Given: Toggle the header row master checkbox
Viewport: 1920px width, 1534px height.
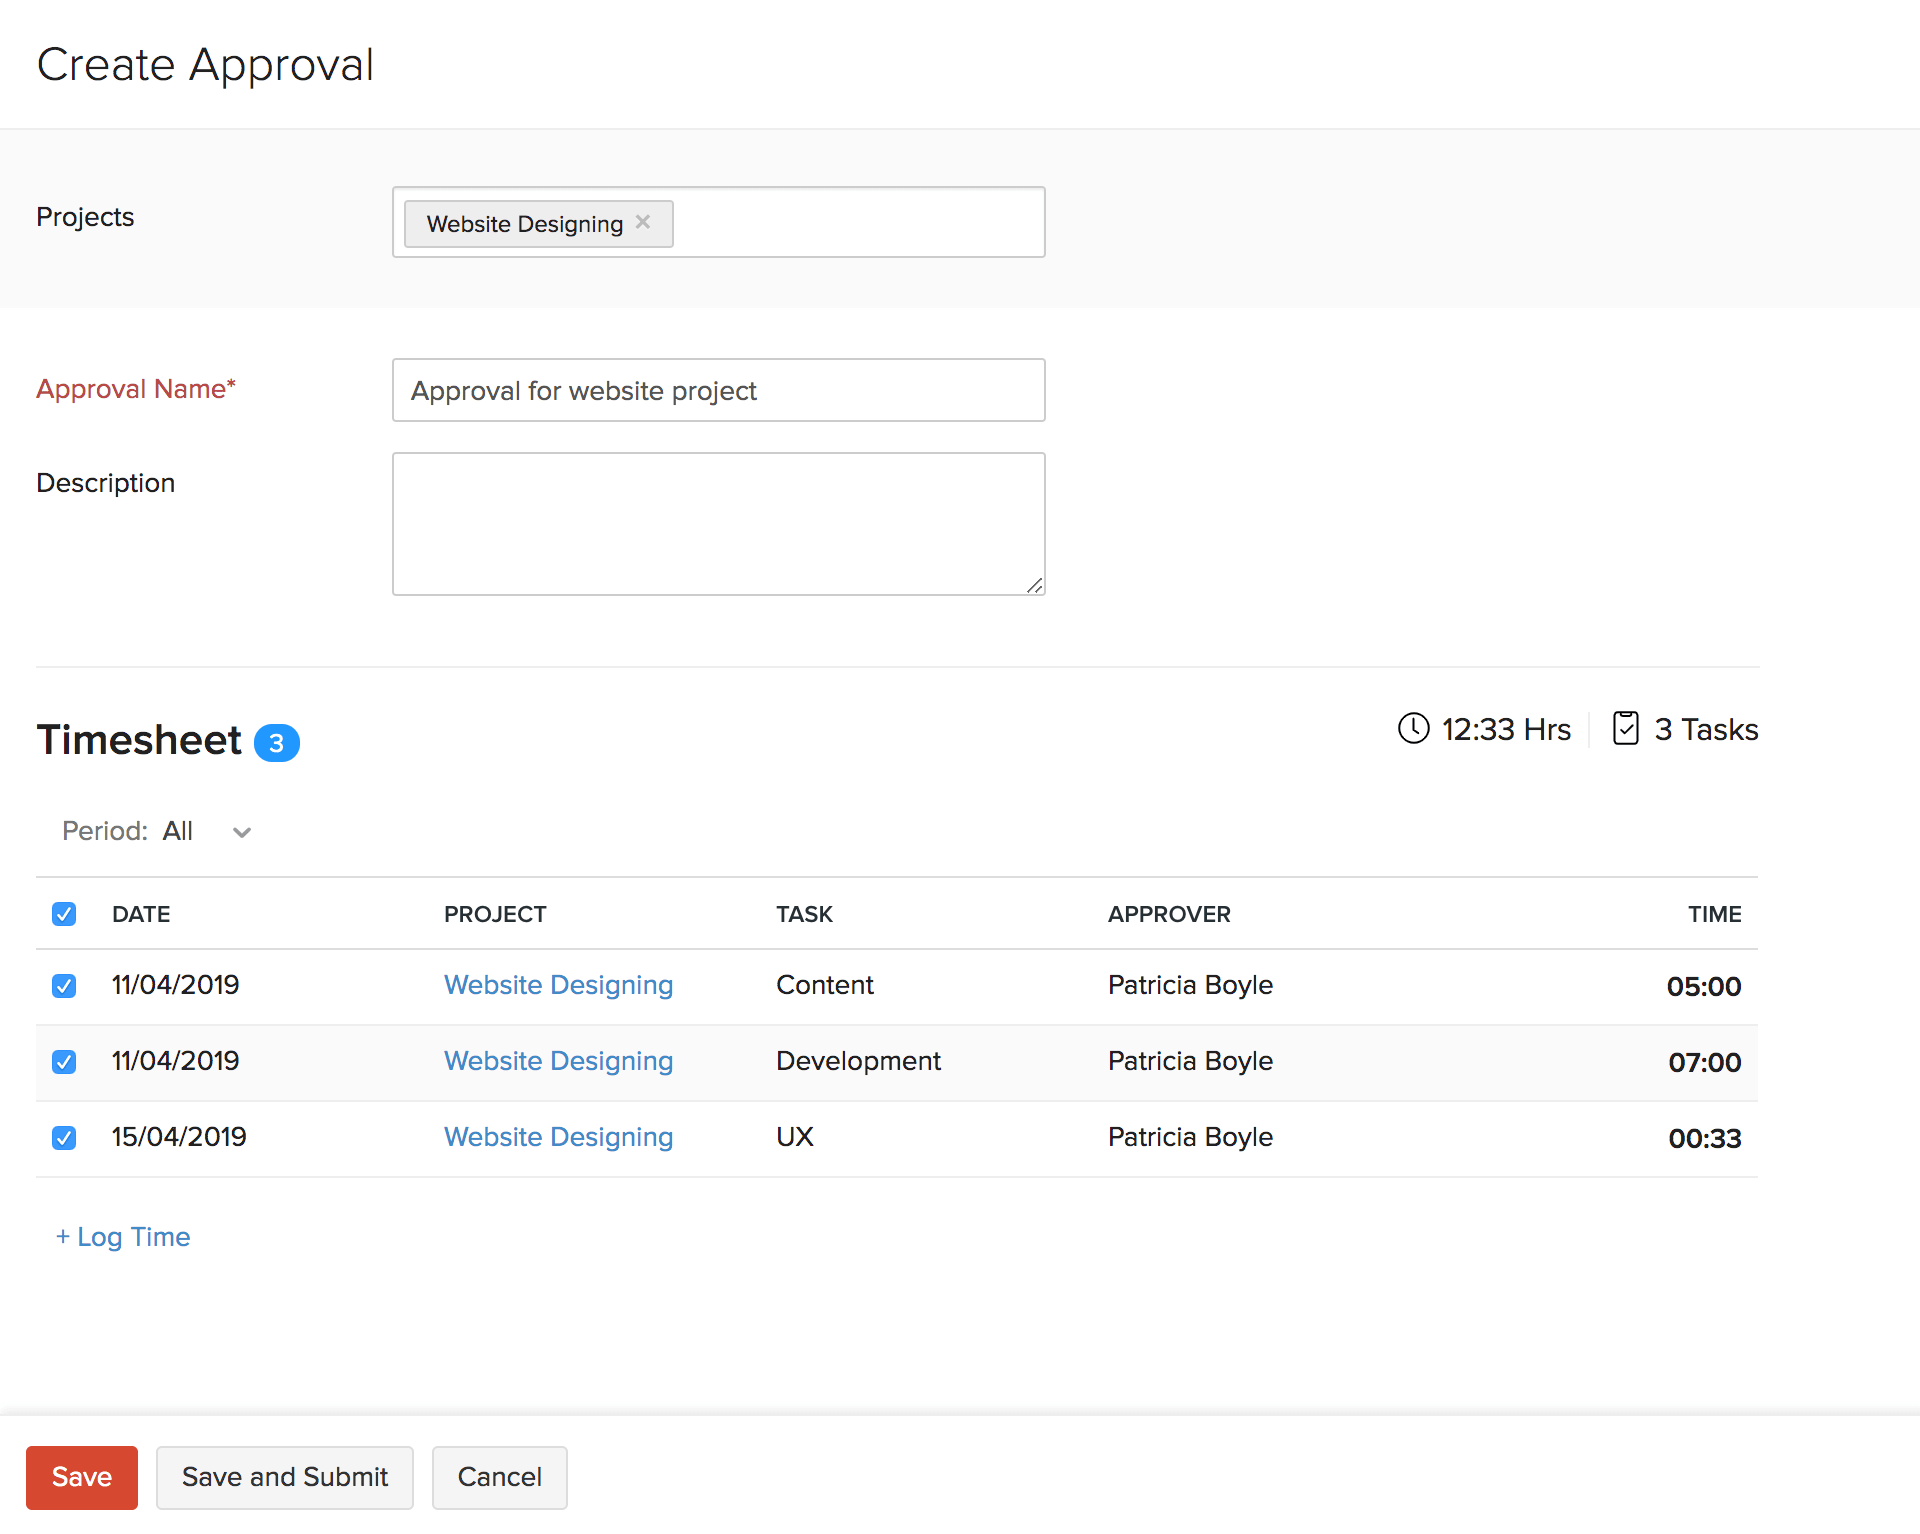Looking at the screenshot, I should [64, 913].
